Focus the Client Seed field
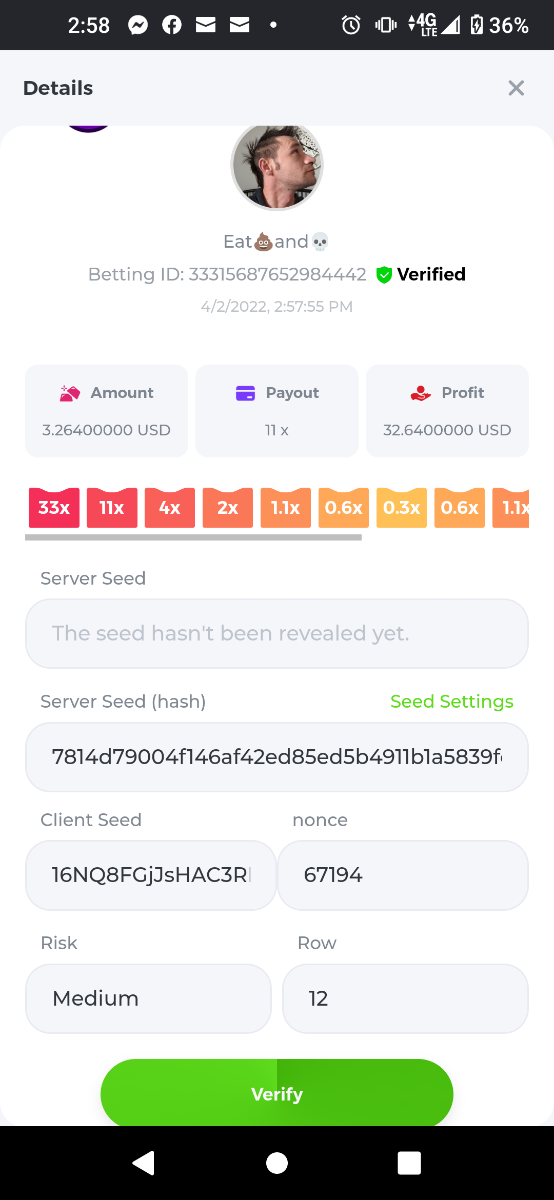The width and height of the screenshot is (554, 1200). click(x=151, y=875)
